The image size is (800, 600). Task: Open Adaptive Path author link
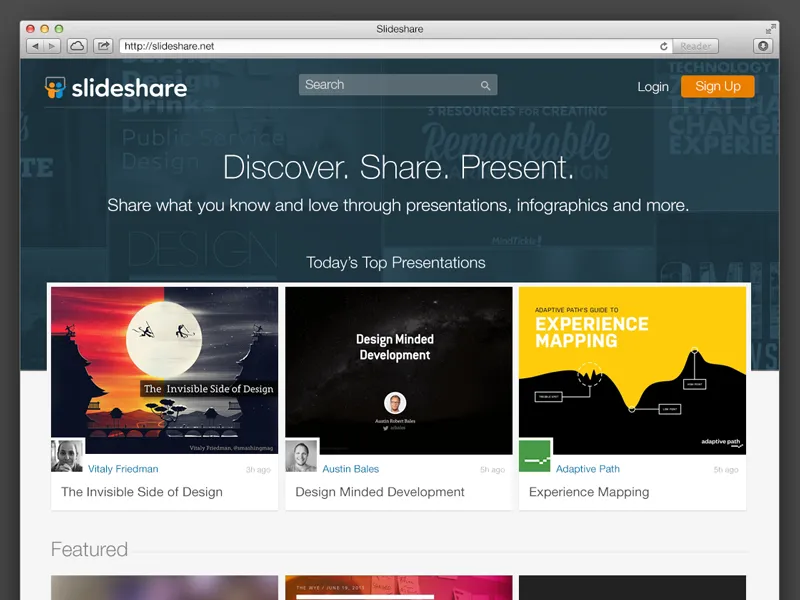tap(588, 469)
